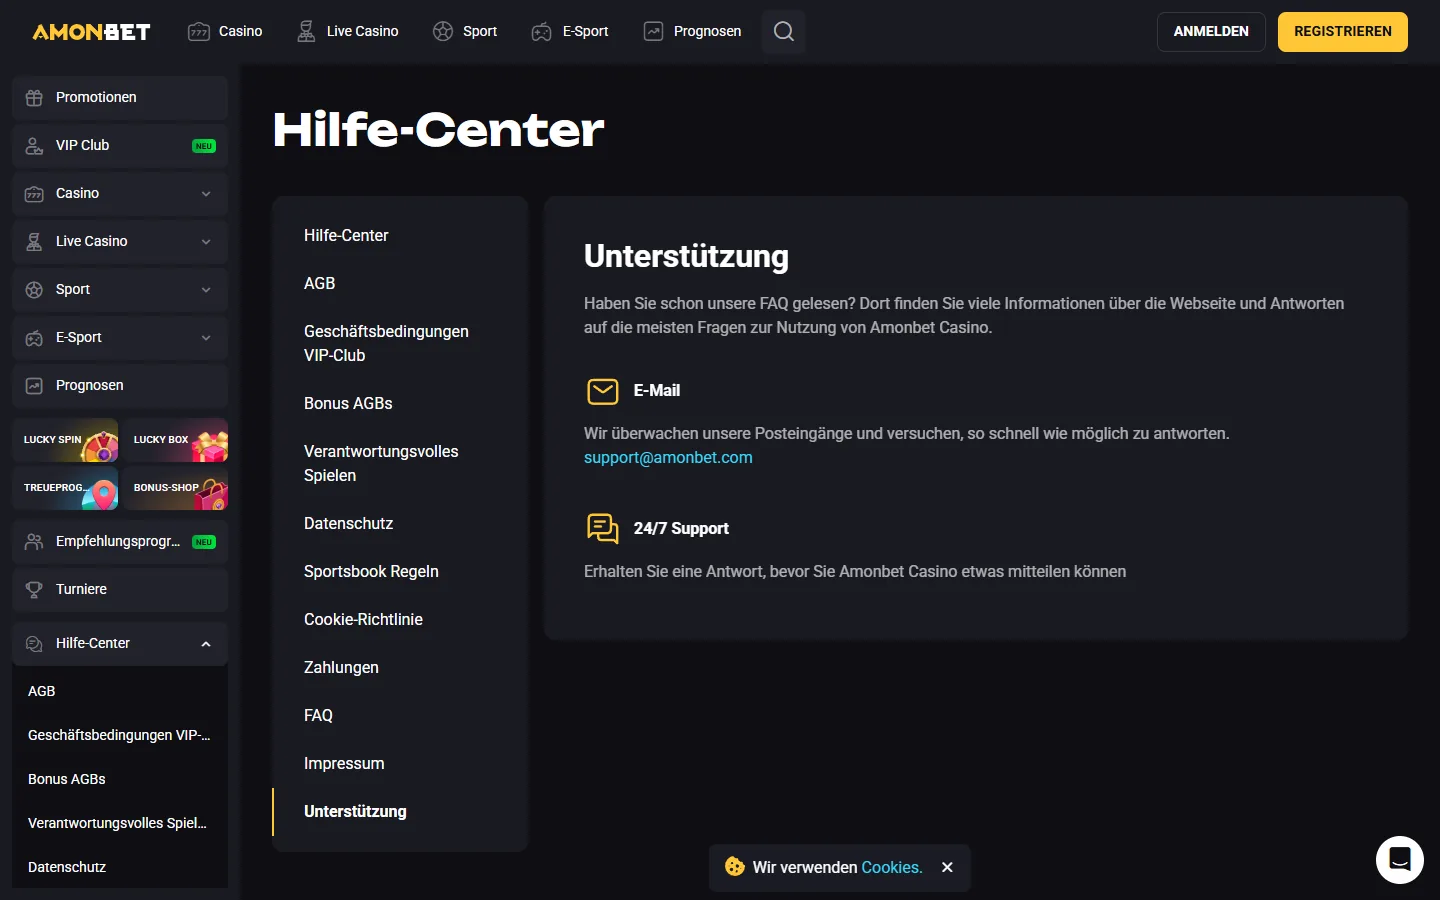Select Cookie-Richtlinie in help menu
This screenshot has height=900, width=1440.
coord(363,619)
